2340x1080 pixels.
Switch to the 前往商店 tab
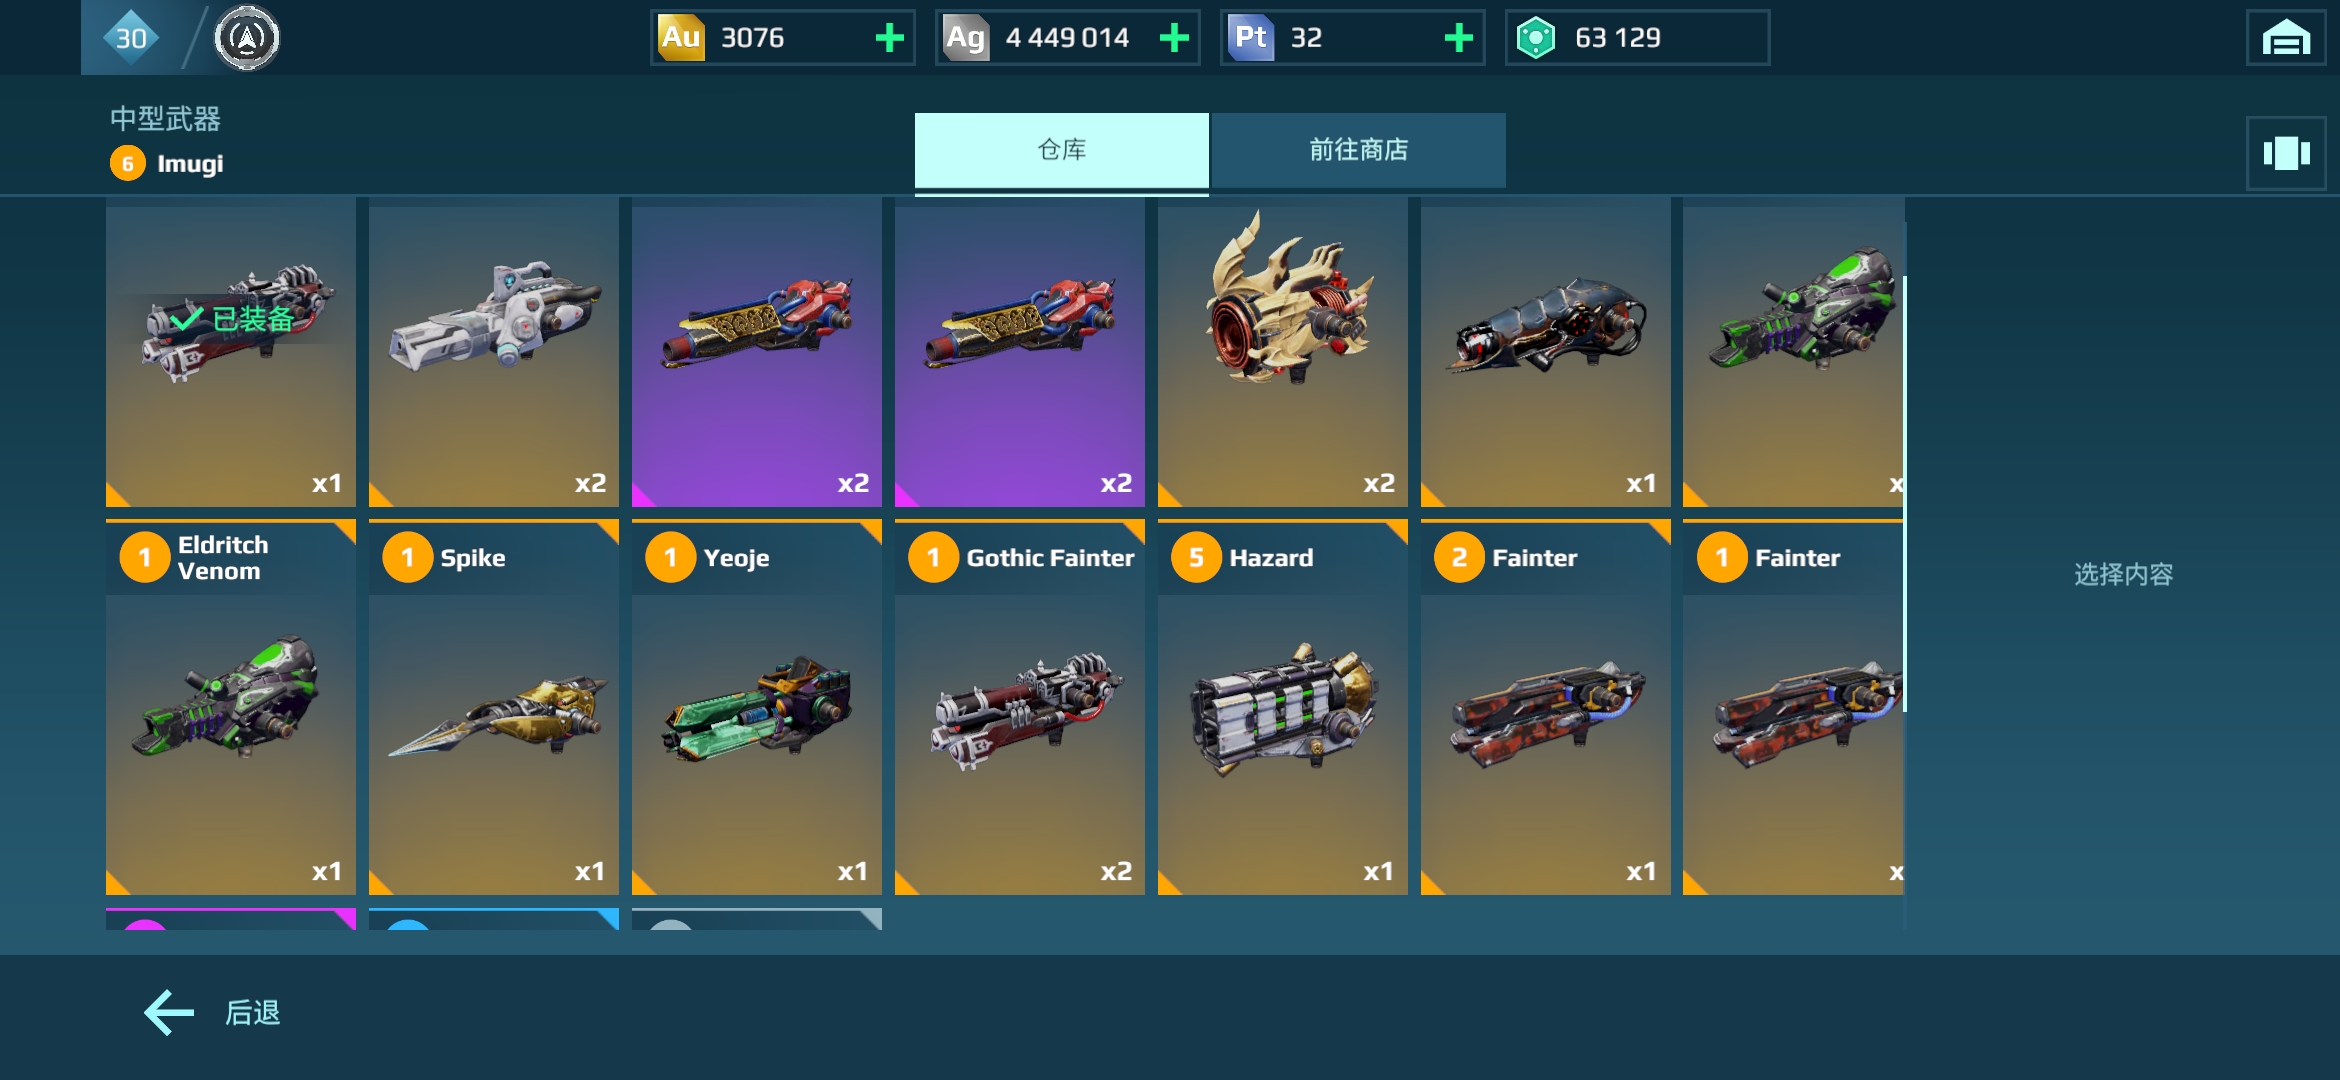pyautogui.click(x=1358, y=150)
